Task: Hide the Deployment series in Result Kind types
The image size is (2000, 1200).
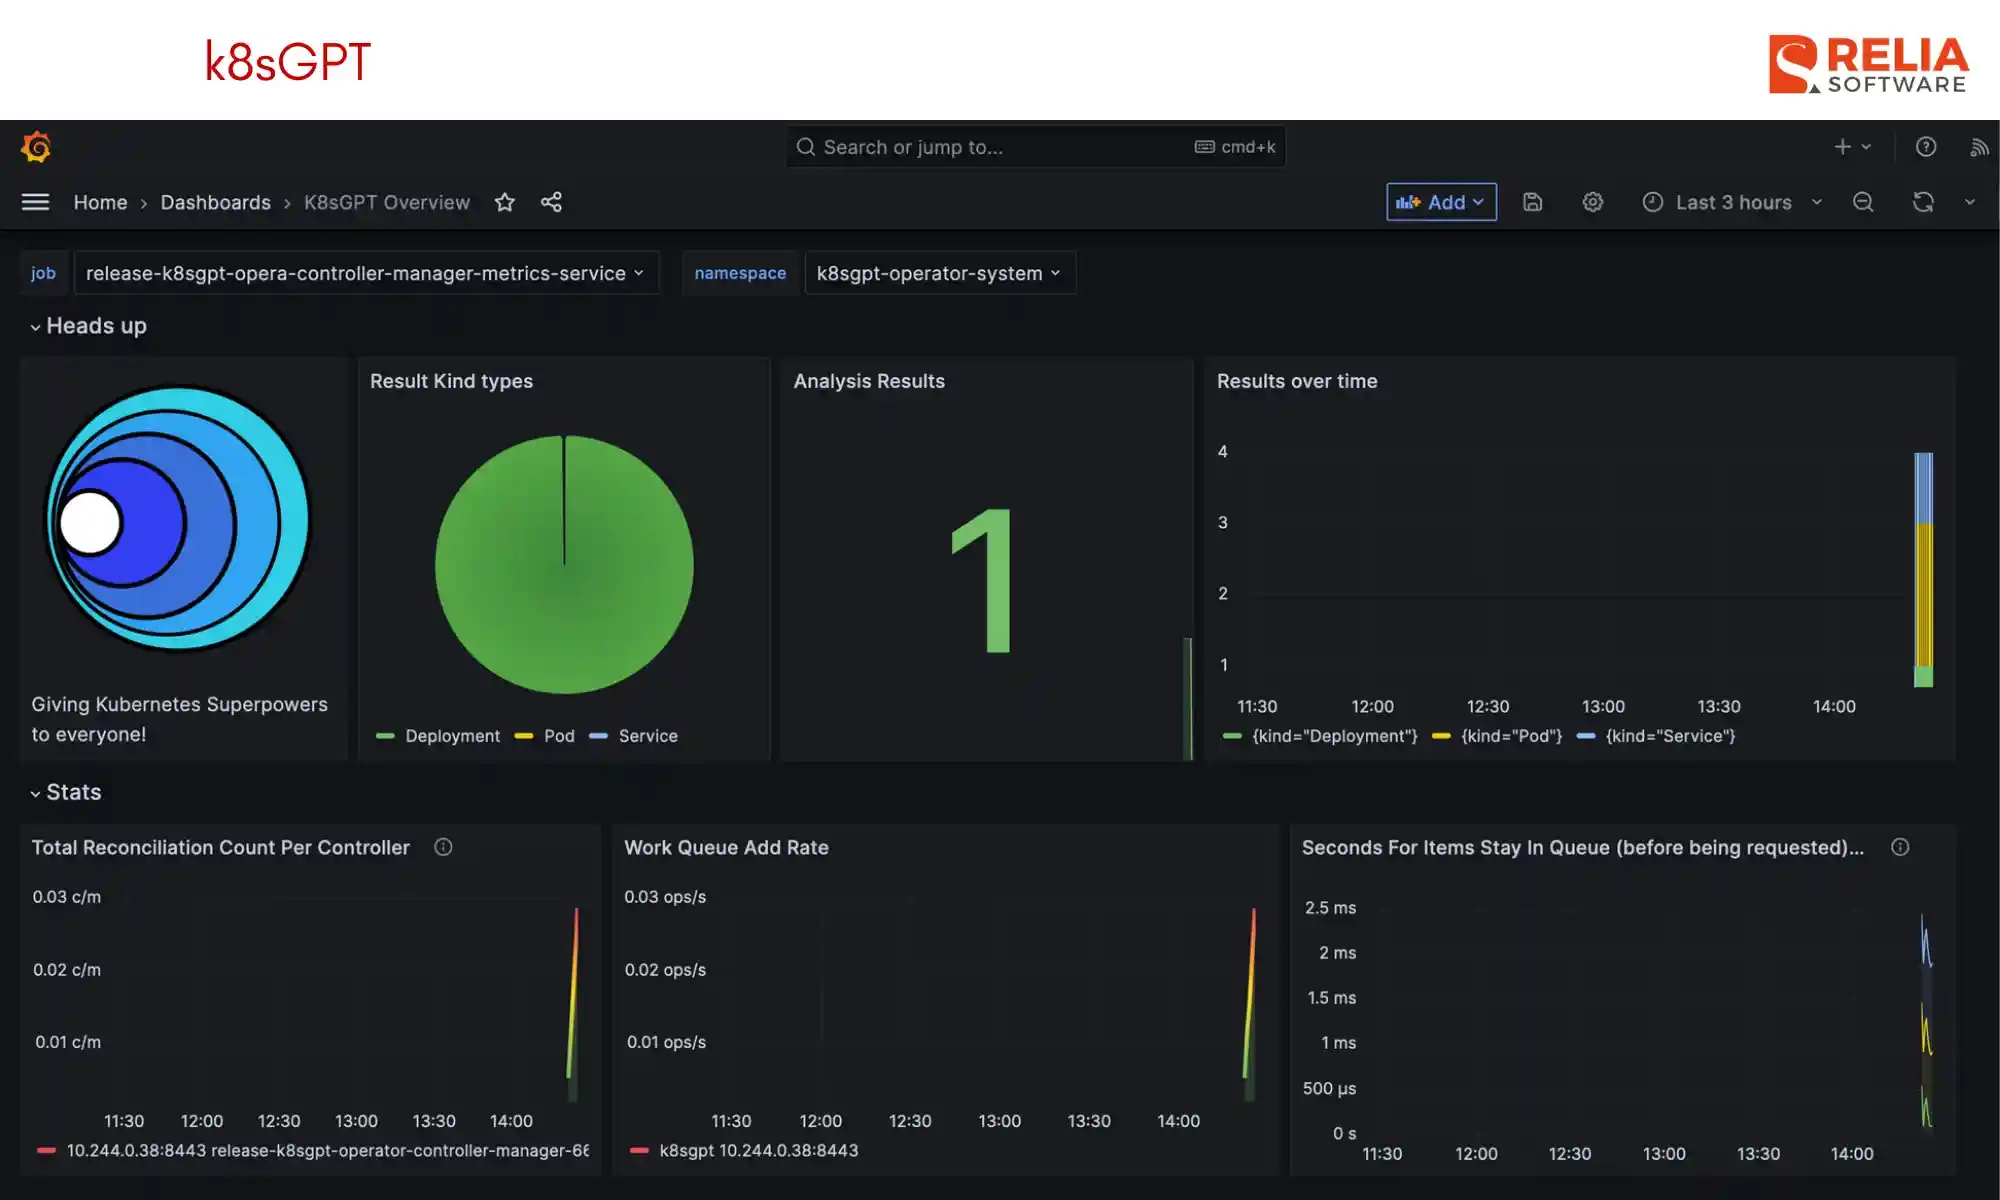Action: click(x=452, y=735)
